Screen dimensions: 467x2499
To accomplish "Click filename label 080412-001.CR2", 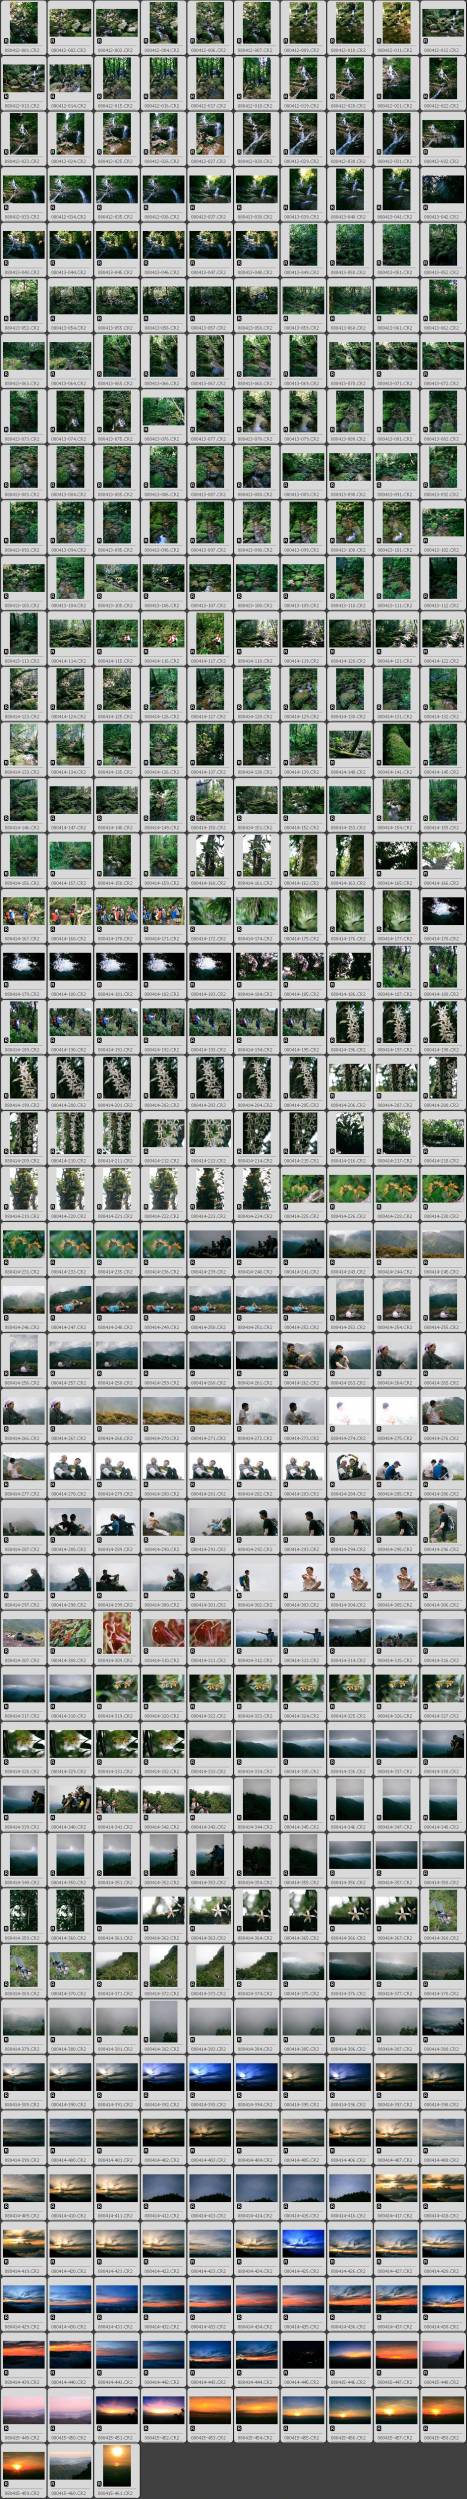I will pyautogui.click(x=22, y=48).
